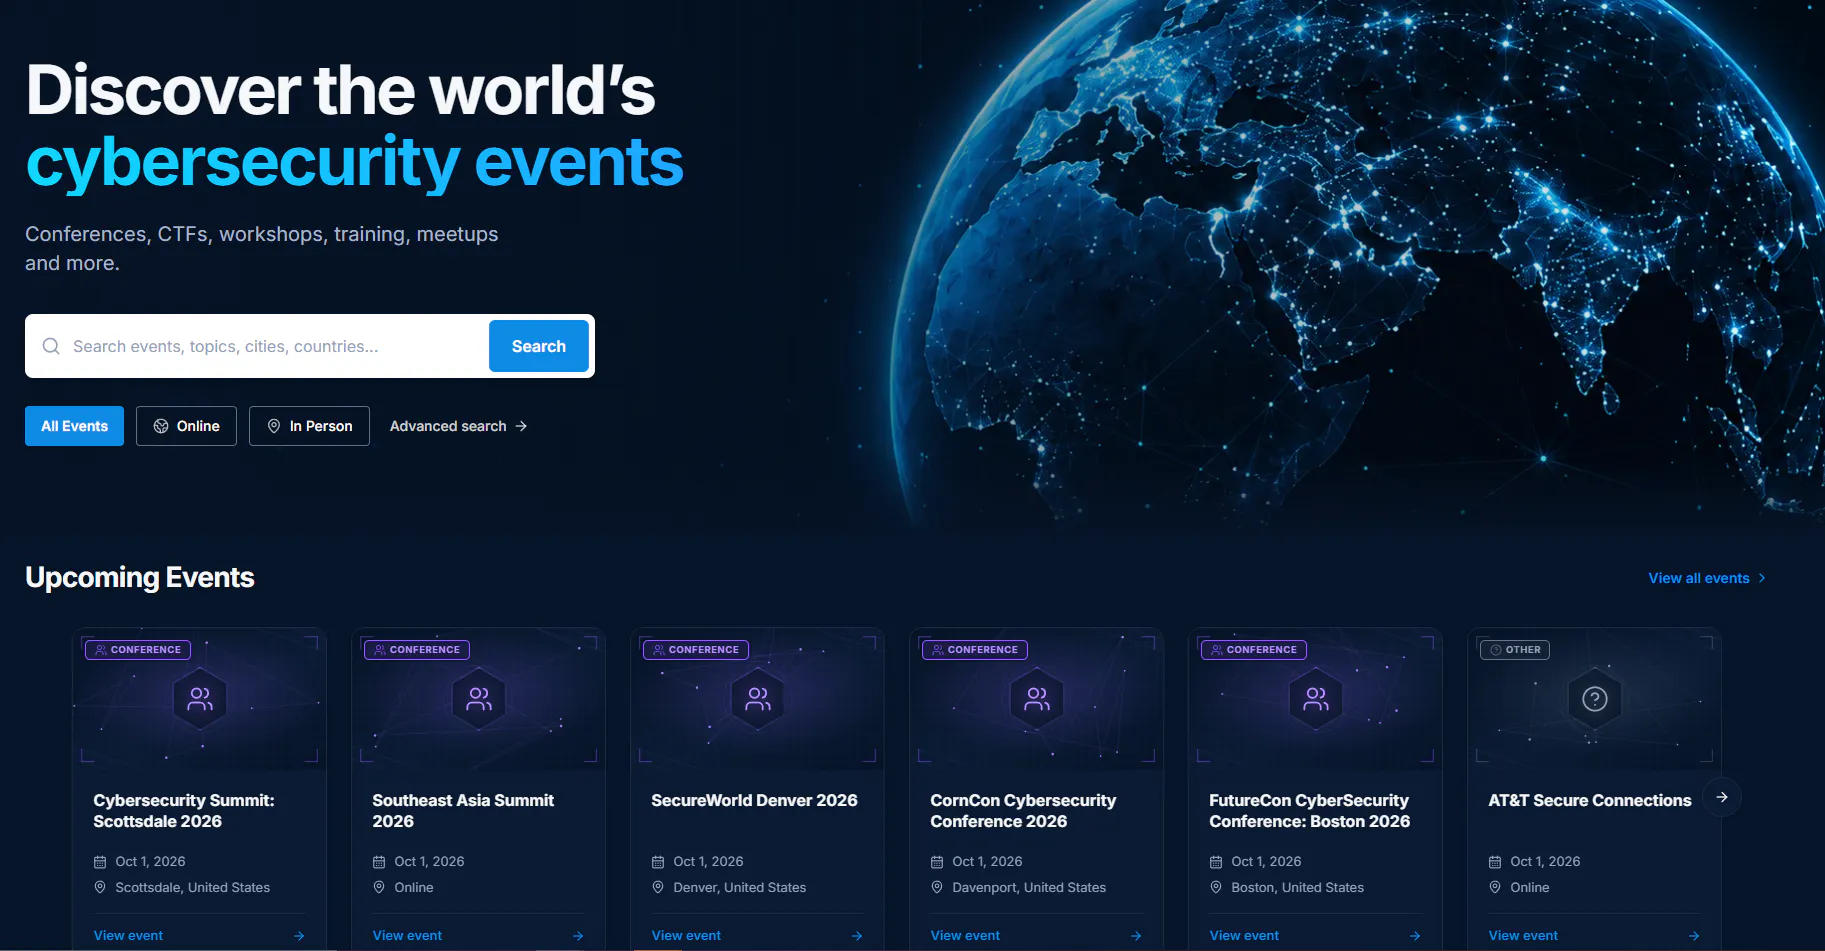Click location pin beside Scottsdale, United States
Viewport: 1825px width, 951px height.
click(100, 887)
